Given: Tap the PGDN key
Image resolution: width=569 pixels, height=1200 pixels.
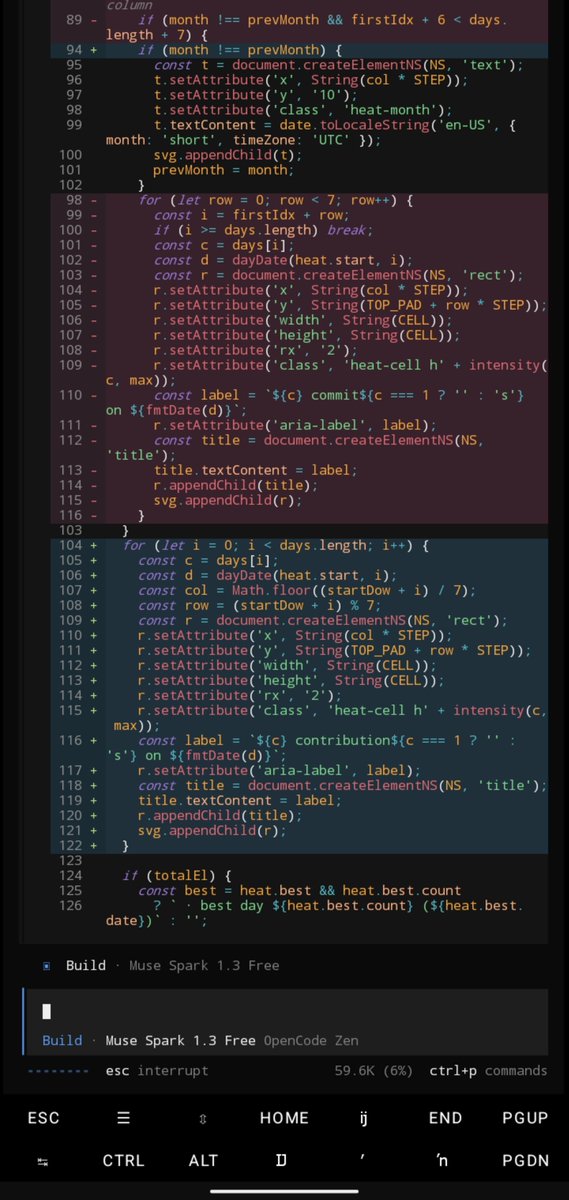Looking at the screenshot, I should pyautogui.click(x=525, y=1161).
